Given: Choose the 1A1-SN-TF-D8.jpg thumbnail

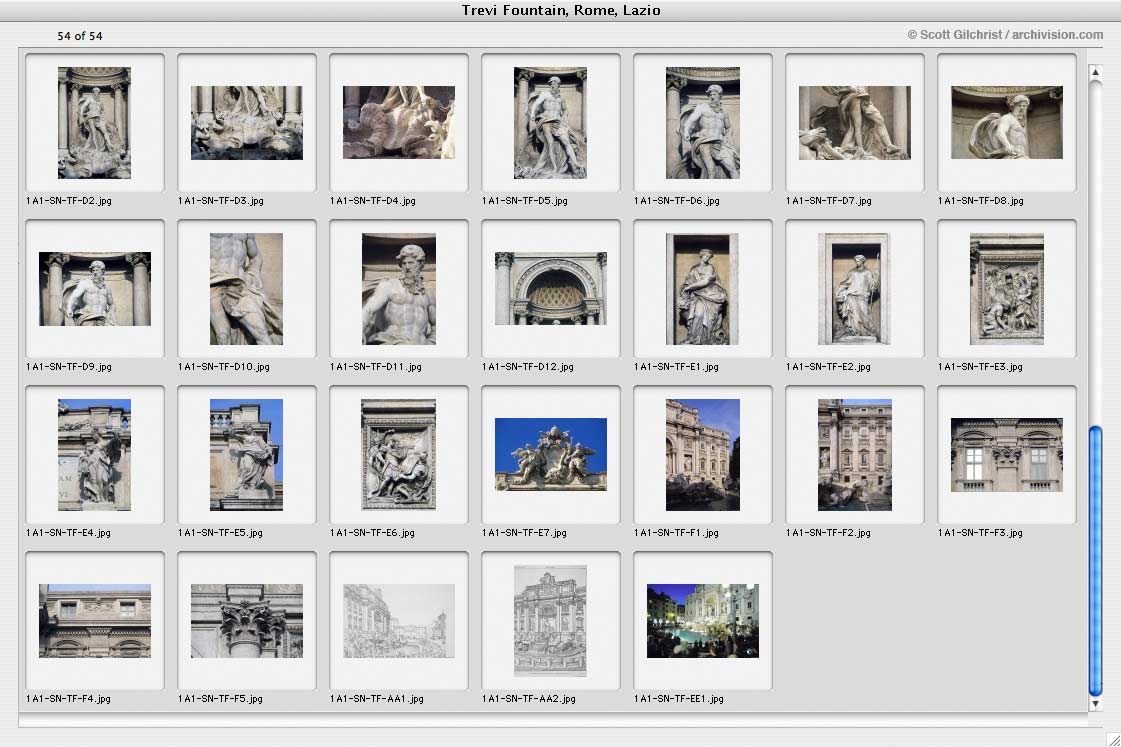Looking at the screenshot, I should click(1007, 123).
